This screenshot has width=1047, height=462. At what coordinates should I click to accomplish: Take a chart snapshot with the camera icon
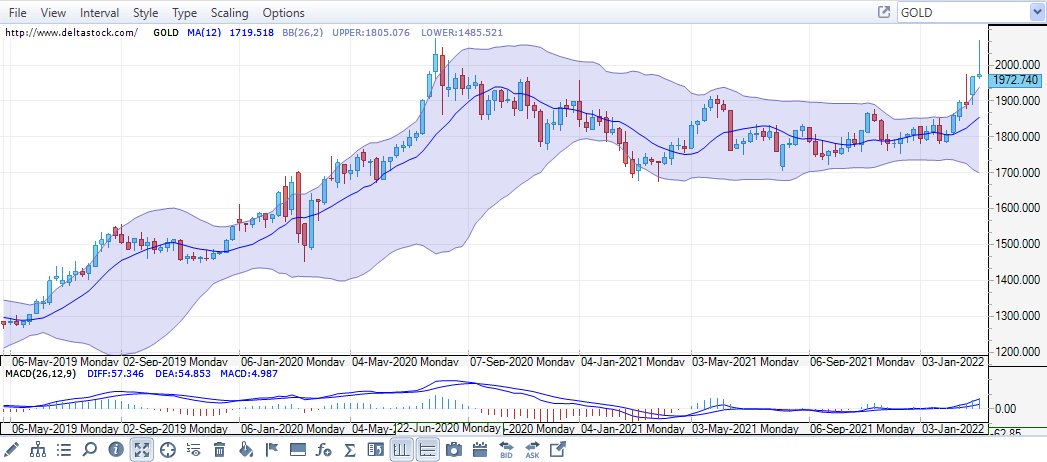point(453,449)
